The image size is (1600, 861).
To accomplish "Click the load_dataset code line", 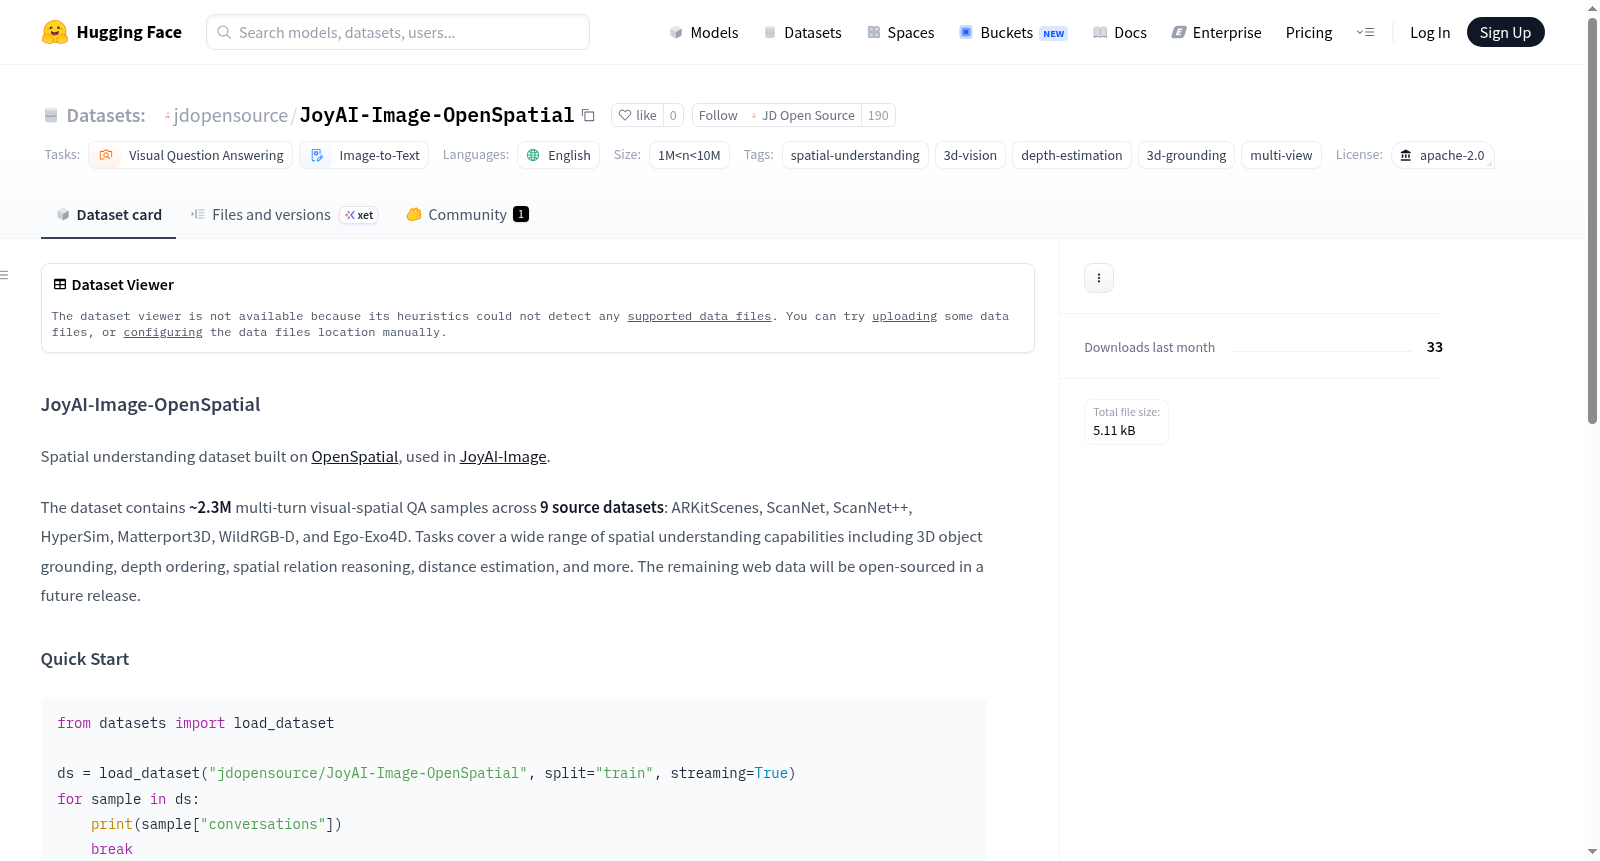I will click(x=426, y=773).
